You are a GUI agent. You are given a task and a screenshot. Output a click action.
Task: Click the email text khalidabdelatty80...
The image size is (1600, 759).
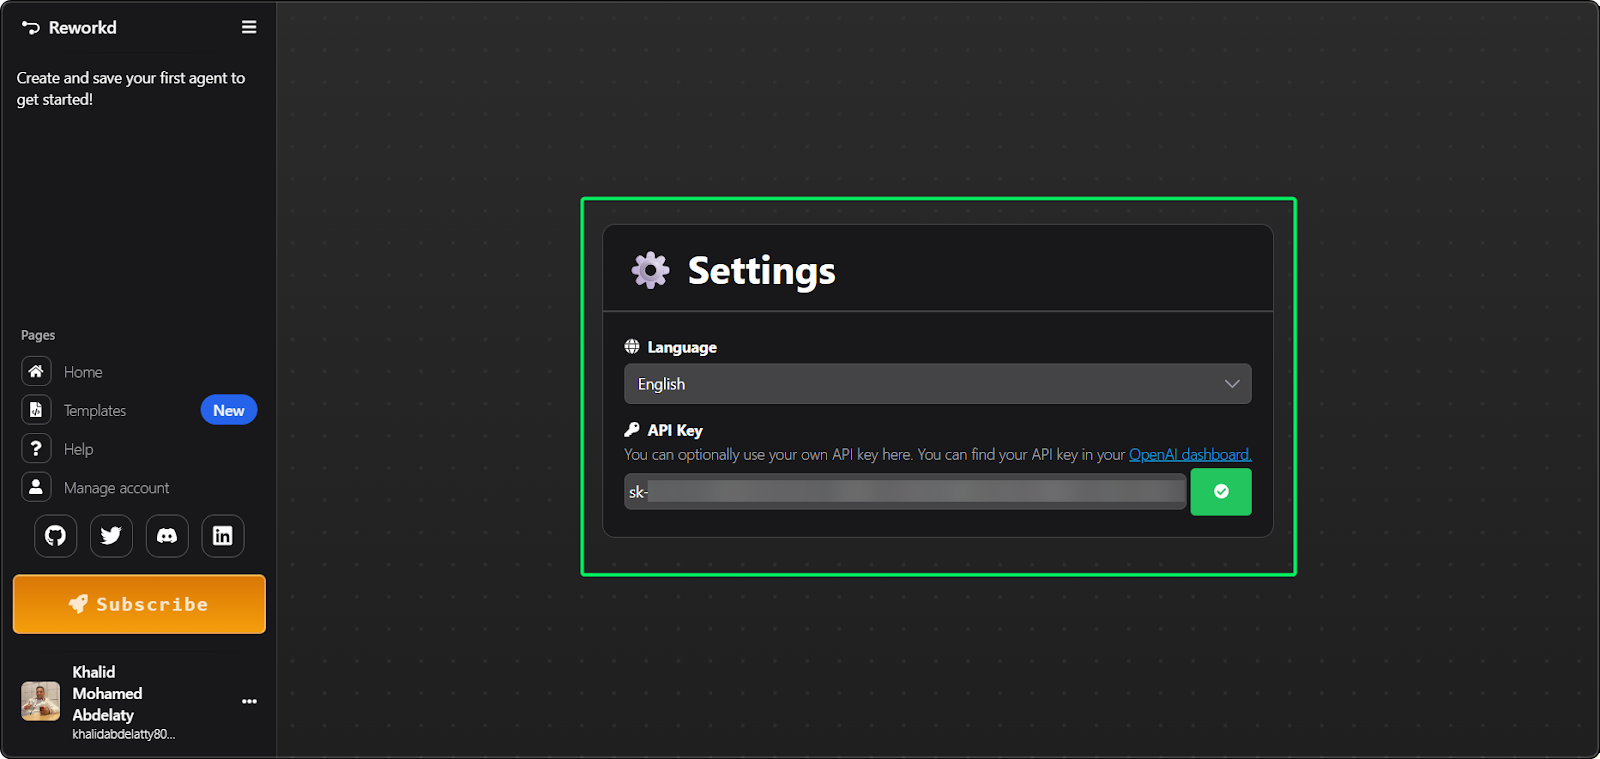point(124,734)
